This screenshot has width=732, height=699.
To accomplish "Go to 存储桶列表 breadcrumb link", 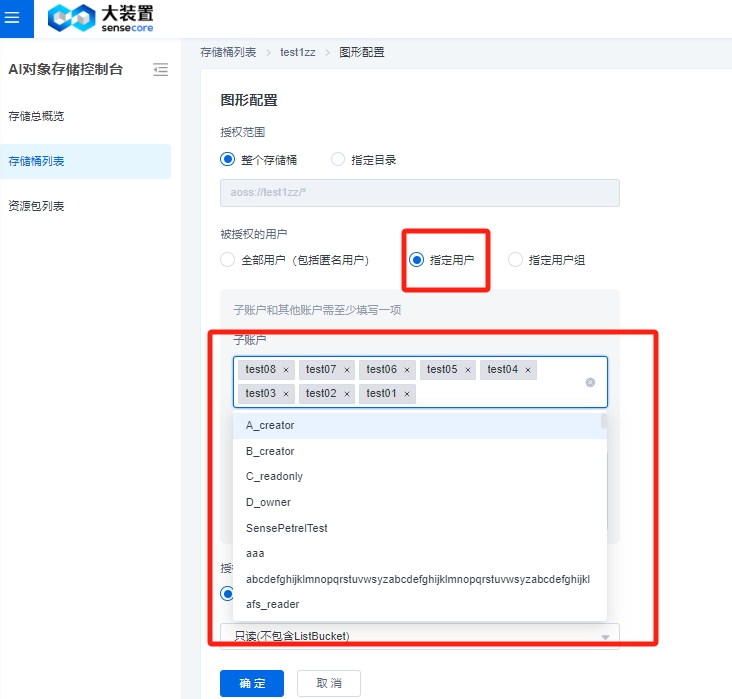I will click(x=228, y=52).
